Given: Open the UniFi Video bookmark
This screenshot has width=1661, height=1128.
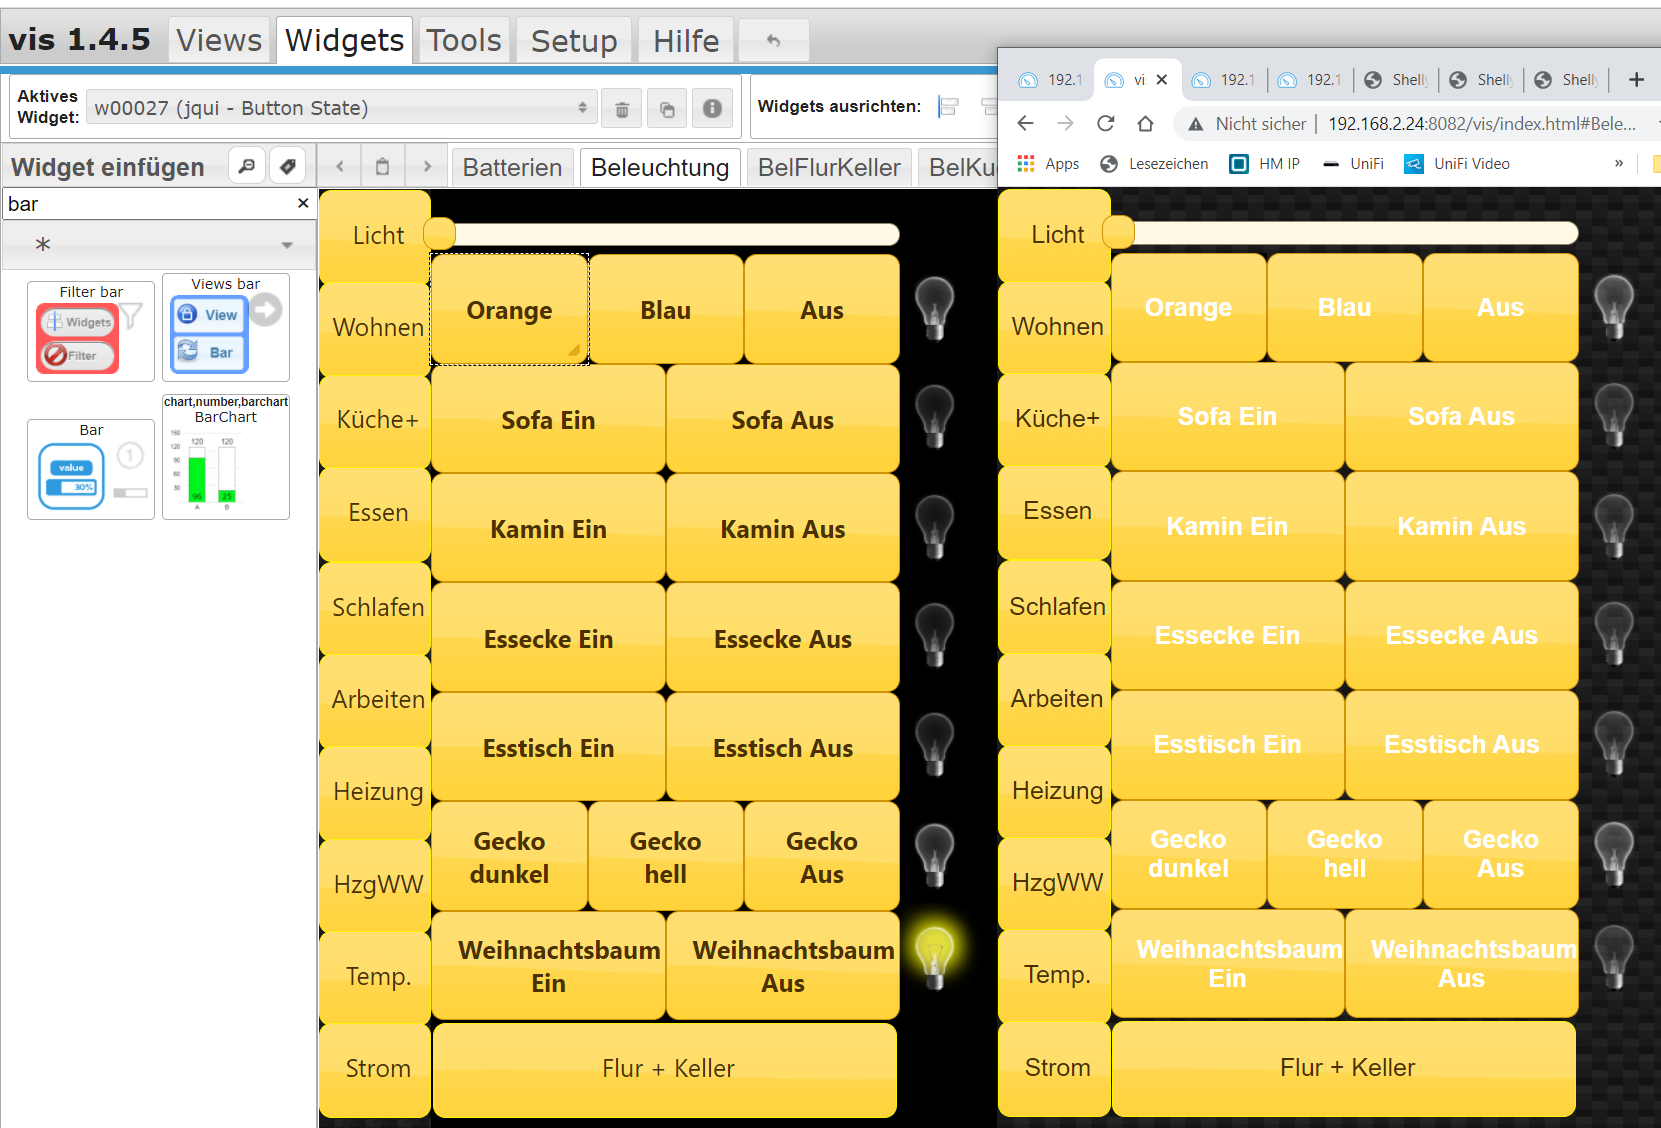Looking at the screenshot, I should point(1456,163).
